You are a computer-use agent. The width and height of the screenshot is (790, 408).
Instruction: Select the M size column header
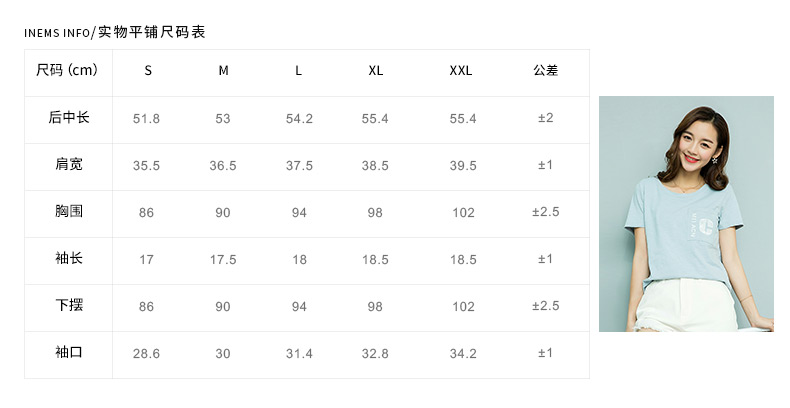223,71
